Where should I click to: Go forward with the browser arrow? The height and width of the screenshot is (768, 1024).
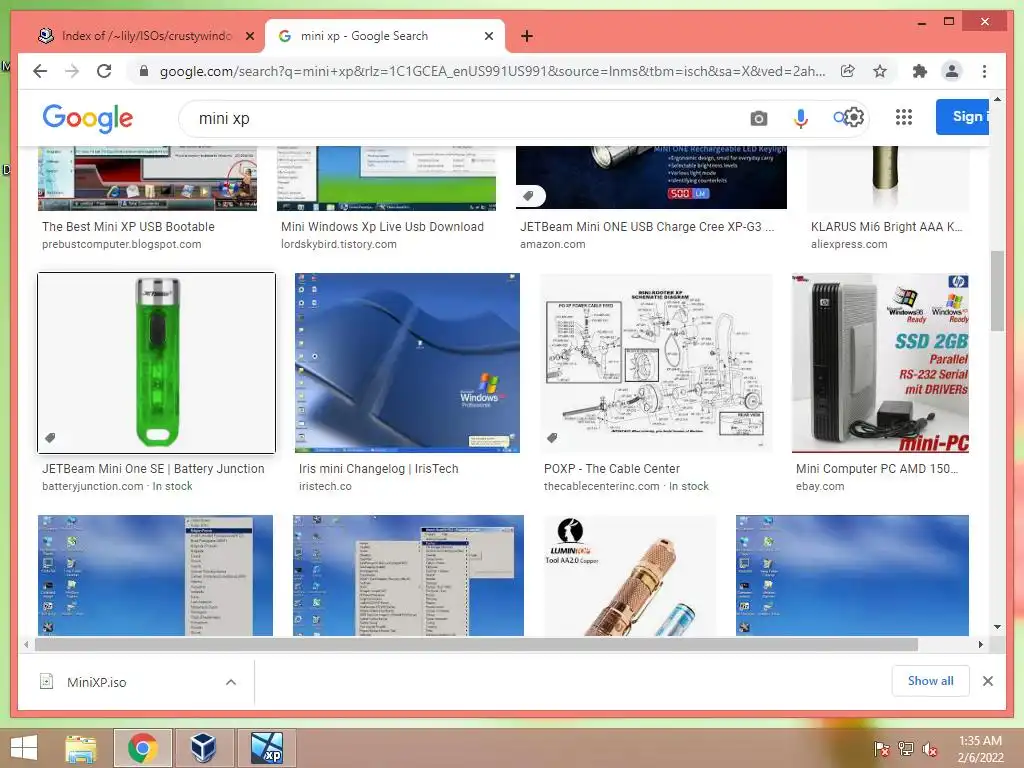[72, 71]
